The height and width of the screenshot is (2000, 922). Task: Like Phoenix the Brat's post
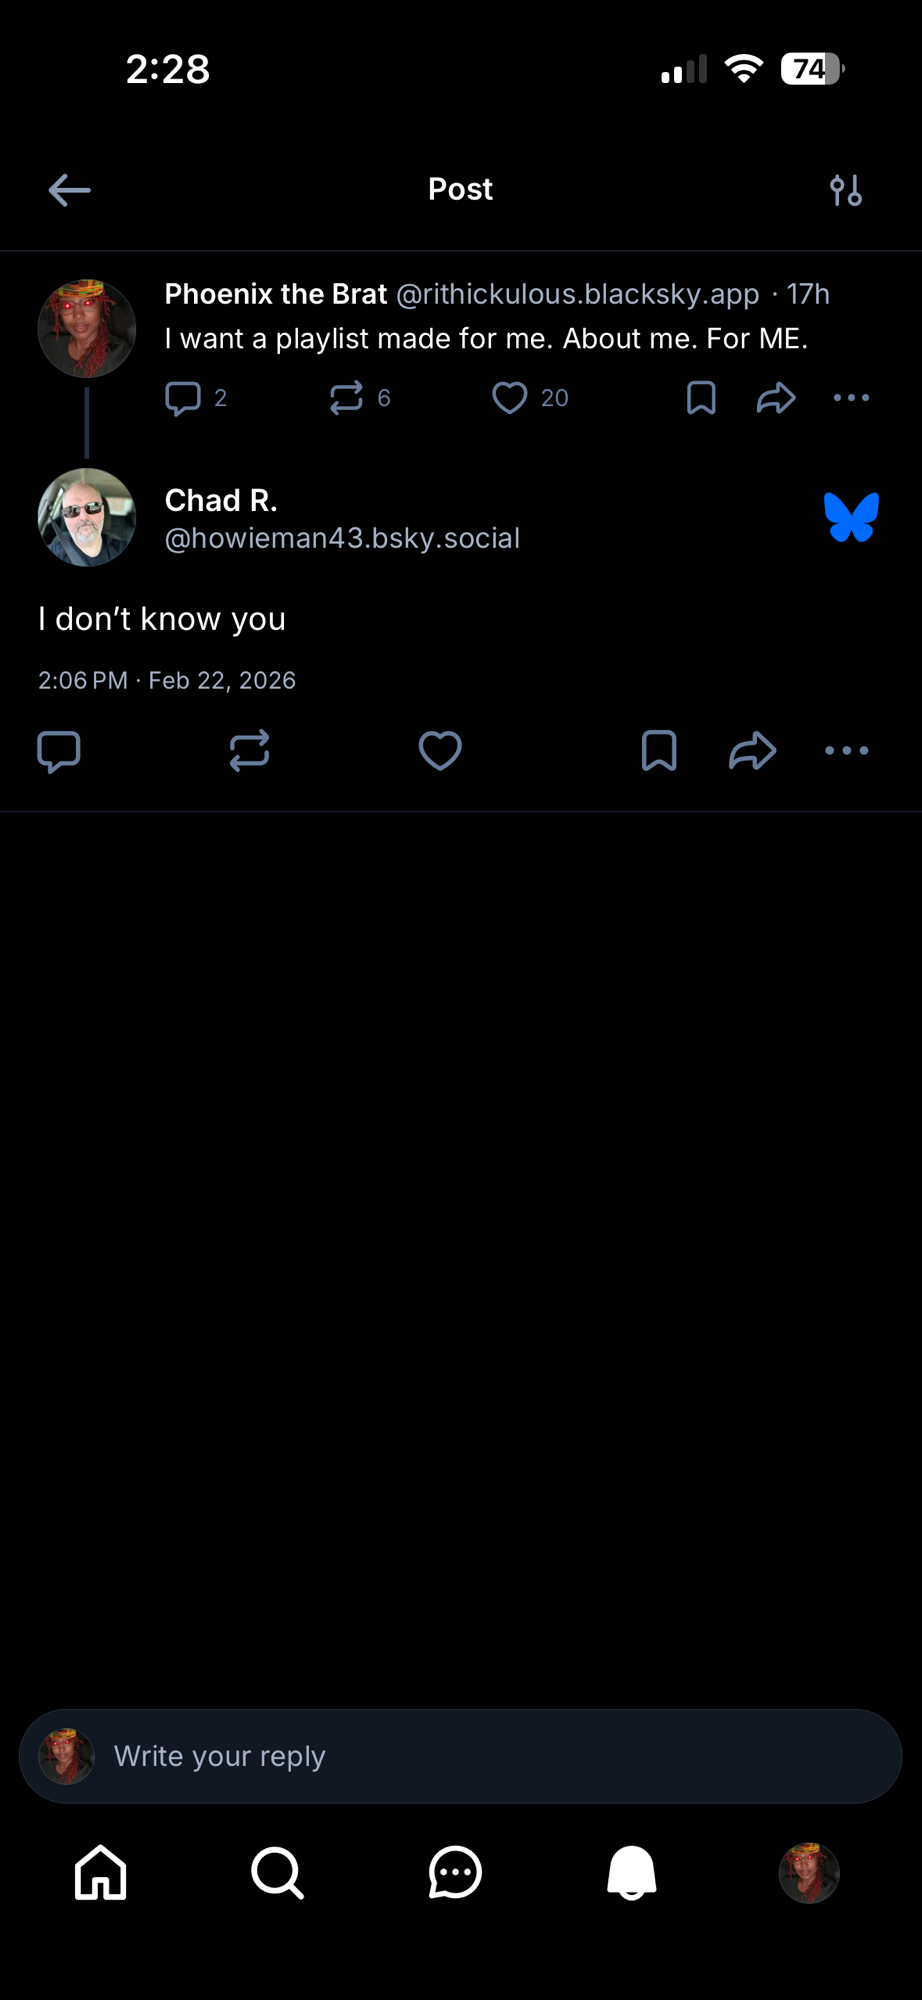[510, 398]
